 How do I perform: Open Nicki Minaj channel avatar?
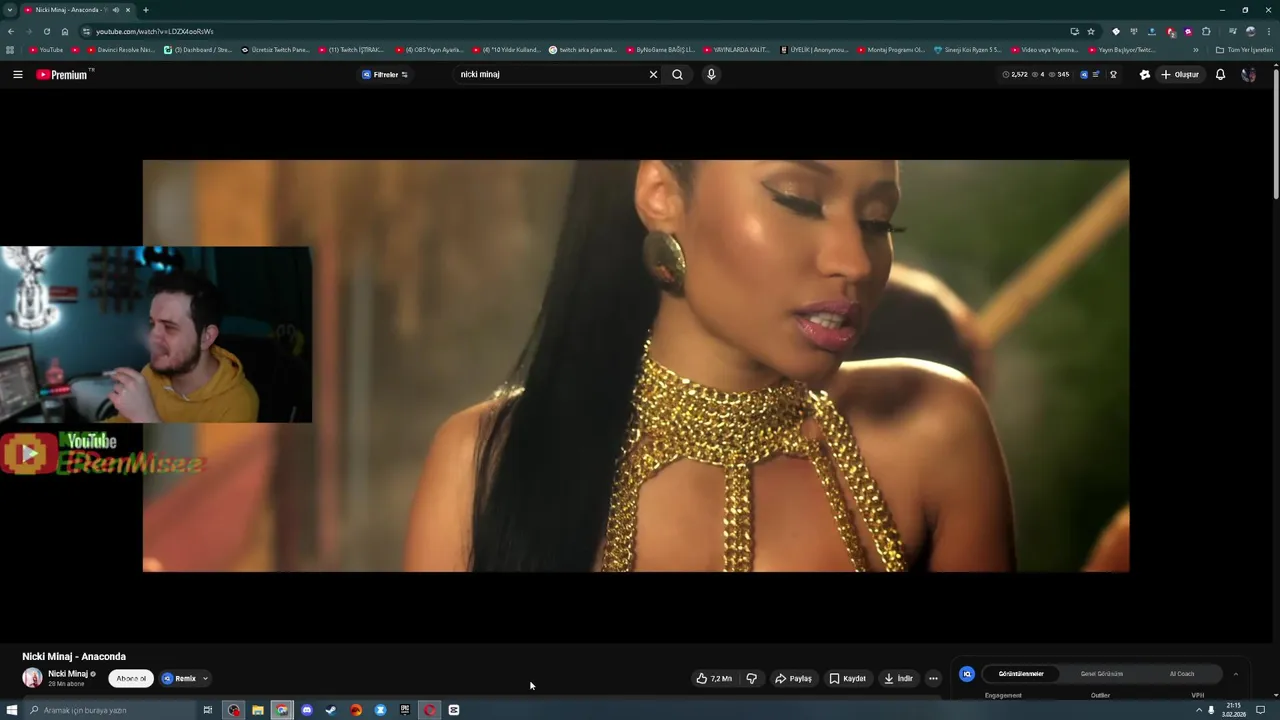click(x=33, y=678)
